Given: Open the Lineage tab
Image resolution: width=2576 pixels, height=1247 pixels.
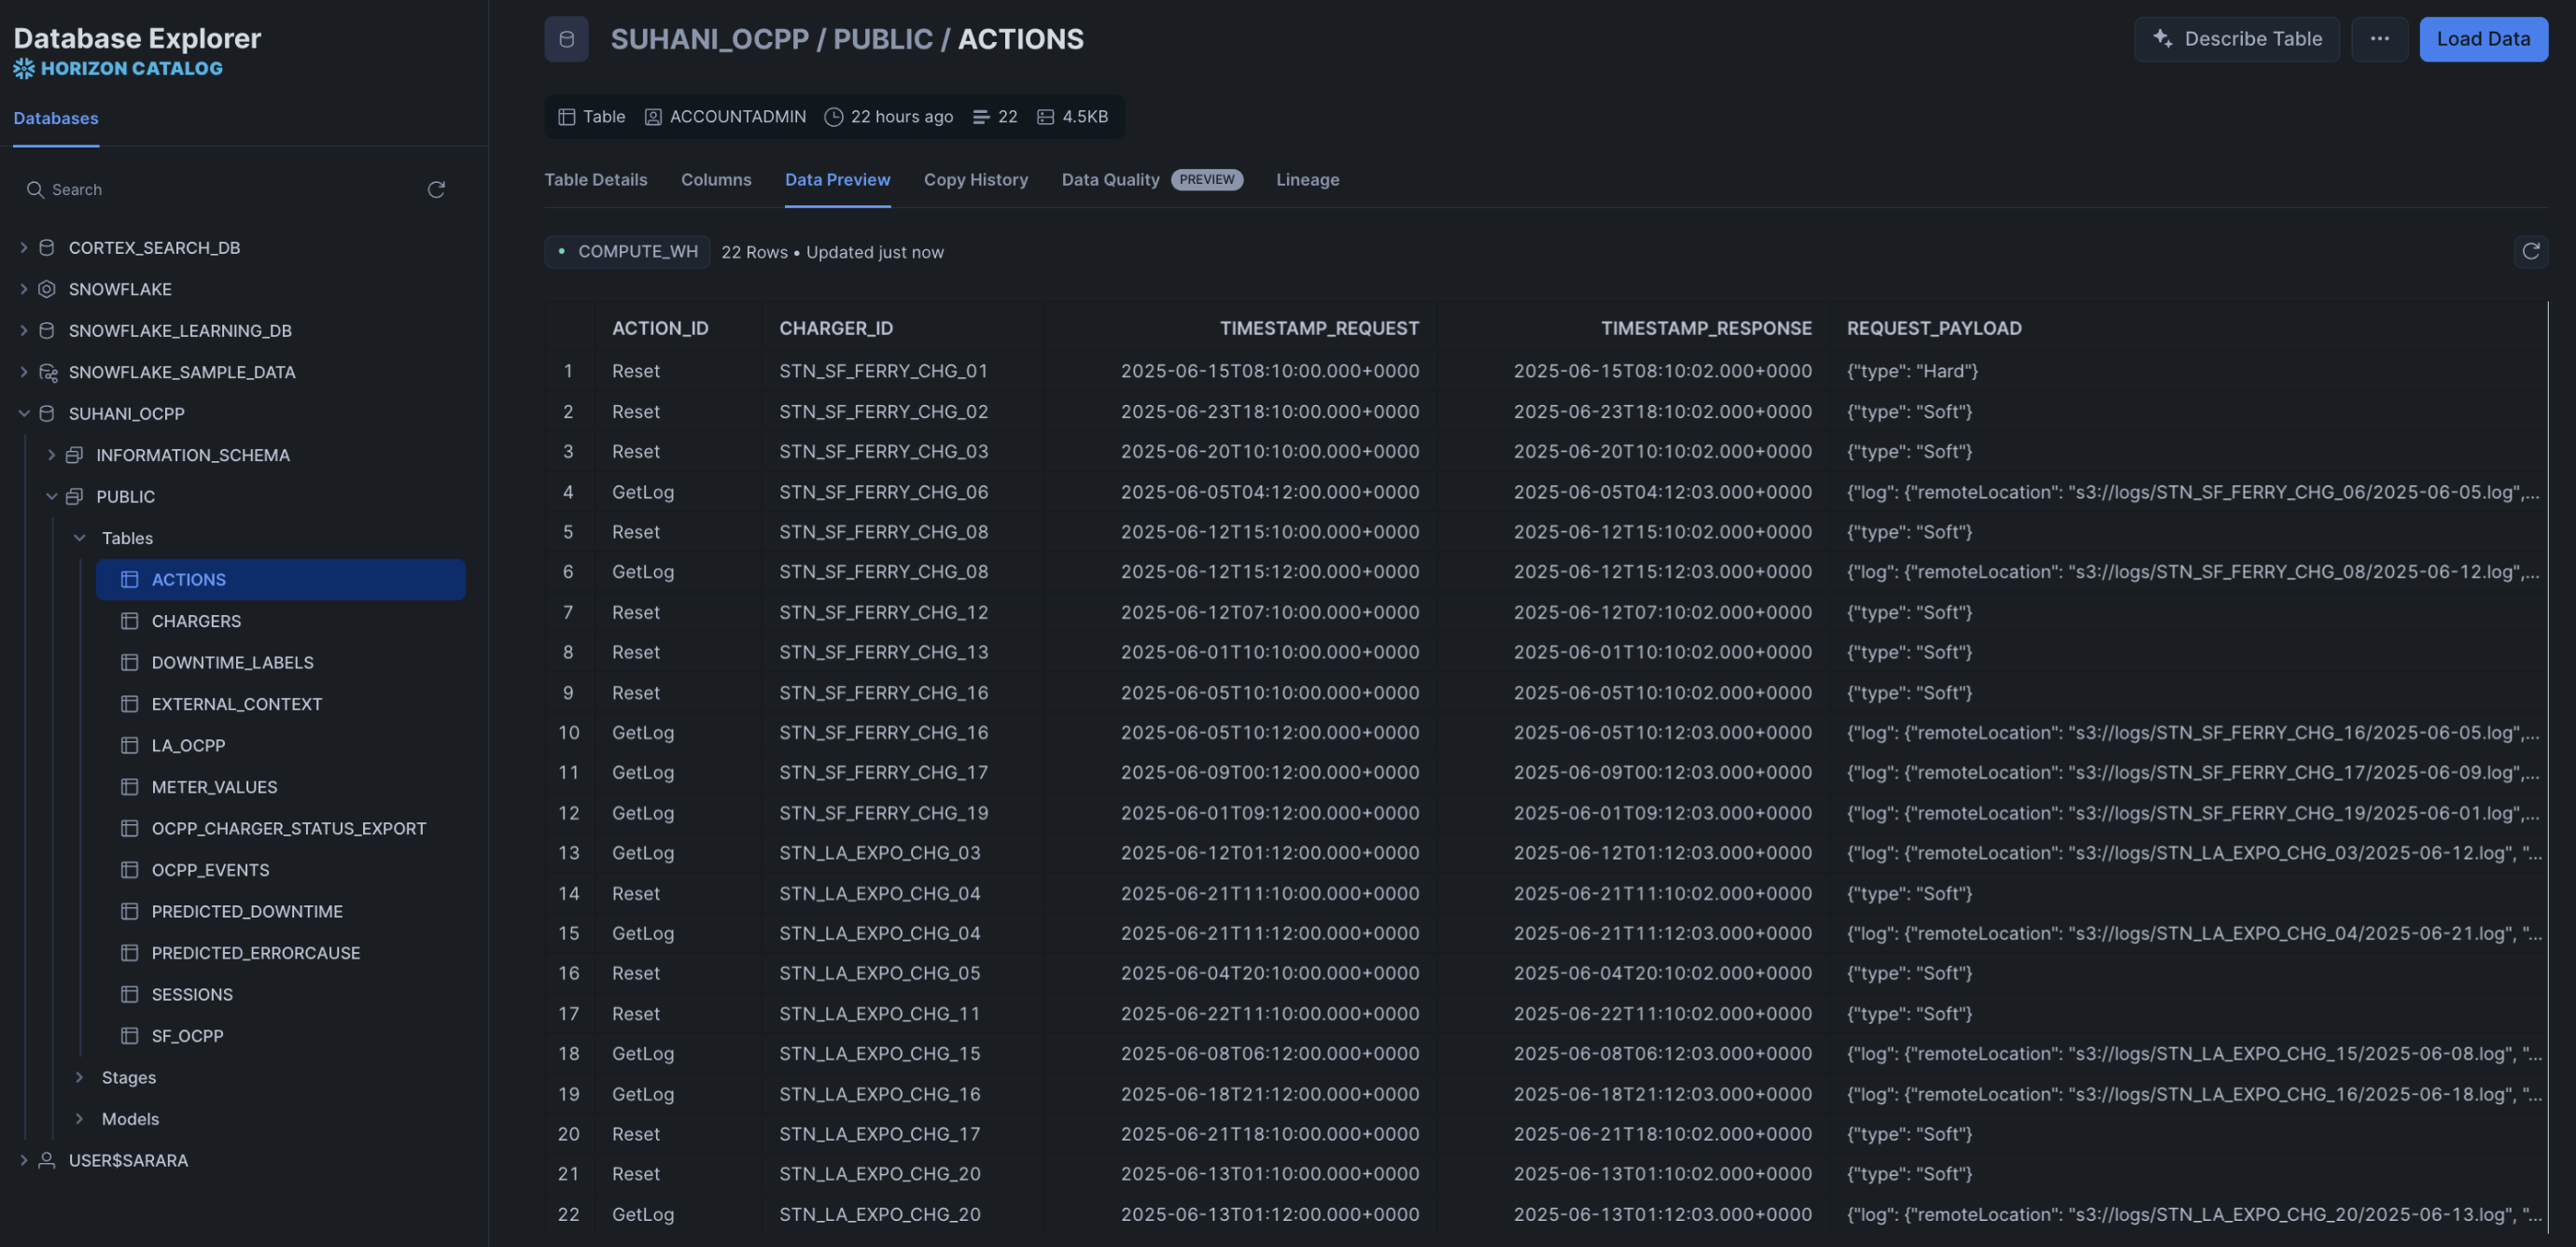Looking at the screenshot, I should point(1307,180).
